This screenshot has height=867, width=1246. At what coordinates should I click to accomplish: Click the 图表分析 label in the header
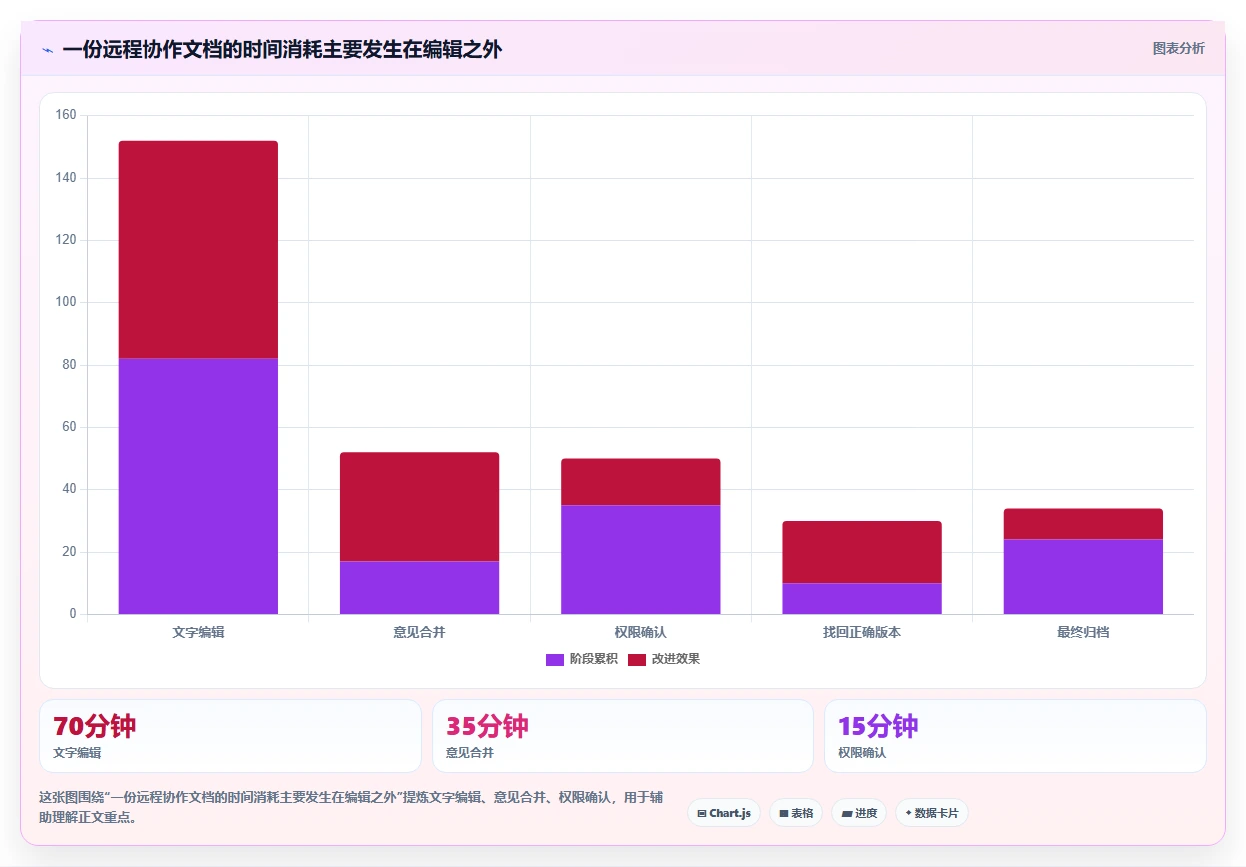[x=1179, y=48]
